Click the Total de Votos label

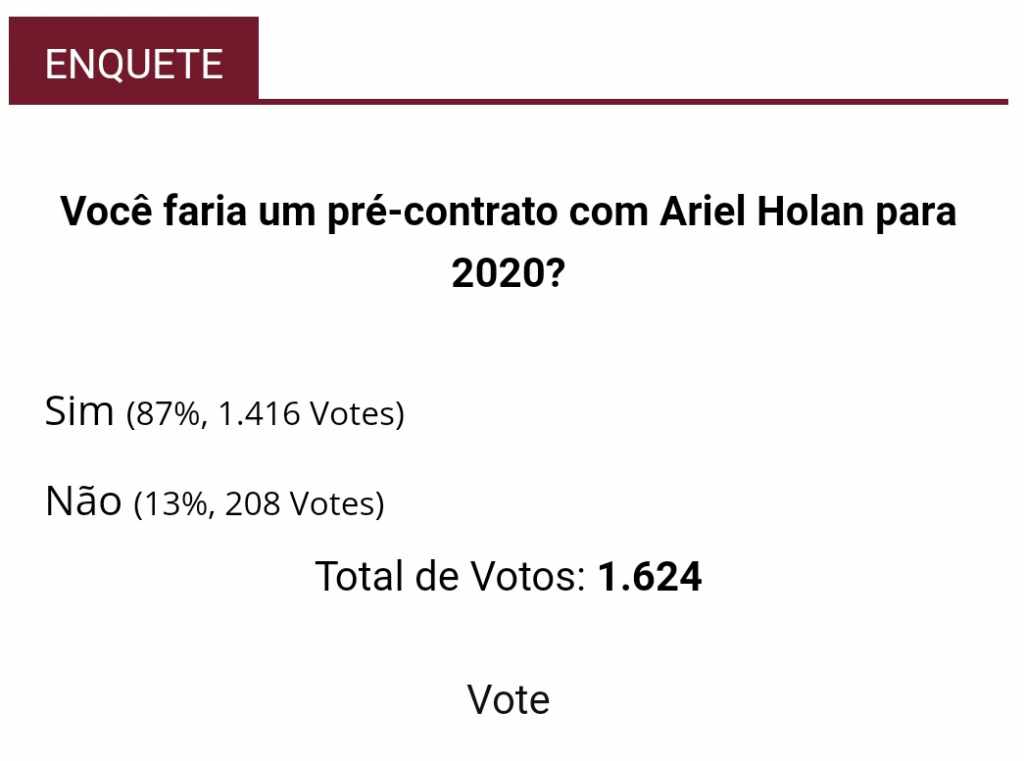[450, 576]
